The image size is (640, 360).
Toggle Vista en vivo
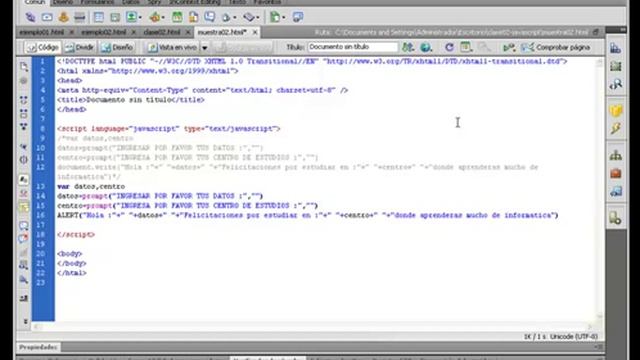(173, 47)
